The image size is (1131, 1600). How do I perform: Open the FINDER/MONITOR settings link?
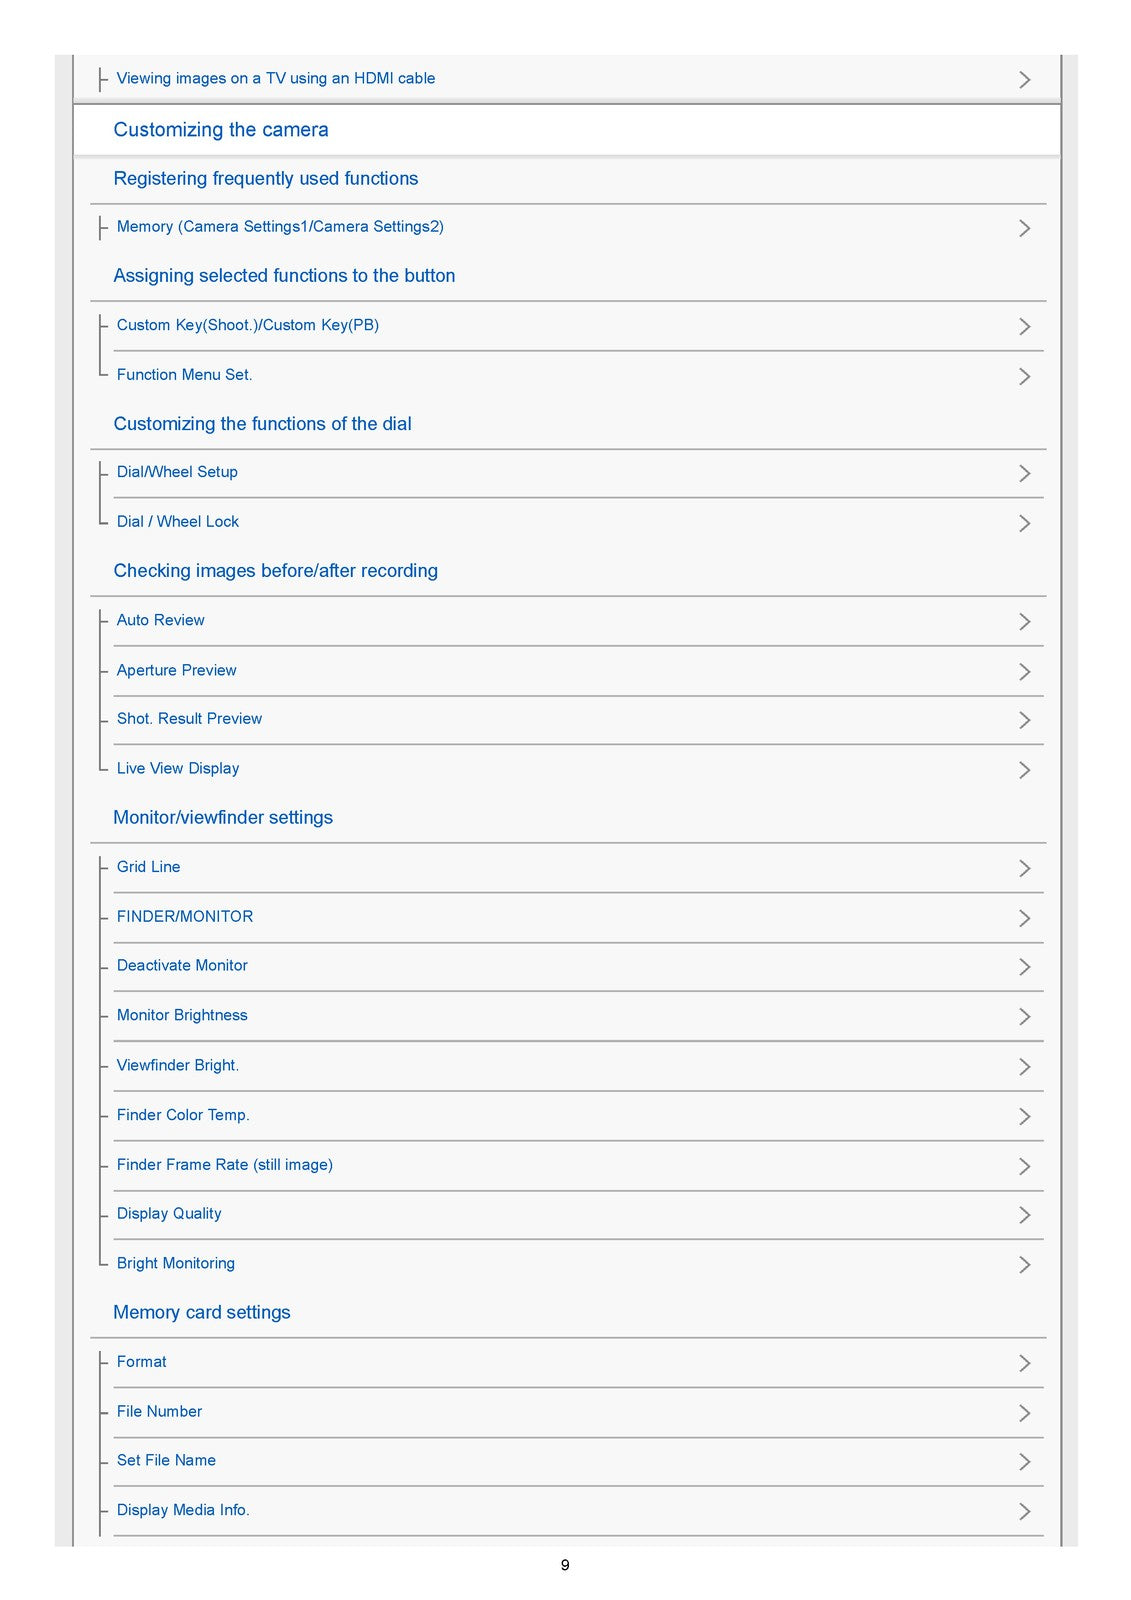[x=185, y=916]
